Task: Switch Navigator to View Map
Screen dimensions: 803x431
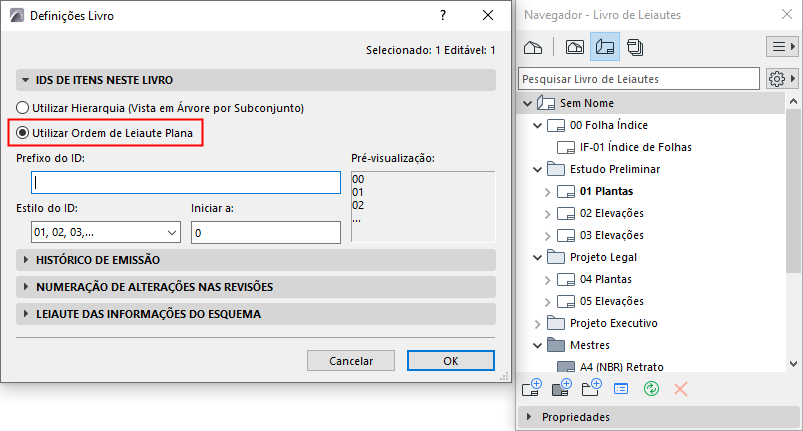Action: [575, 48]
